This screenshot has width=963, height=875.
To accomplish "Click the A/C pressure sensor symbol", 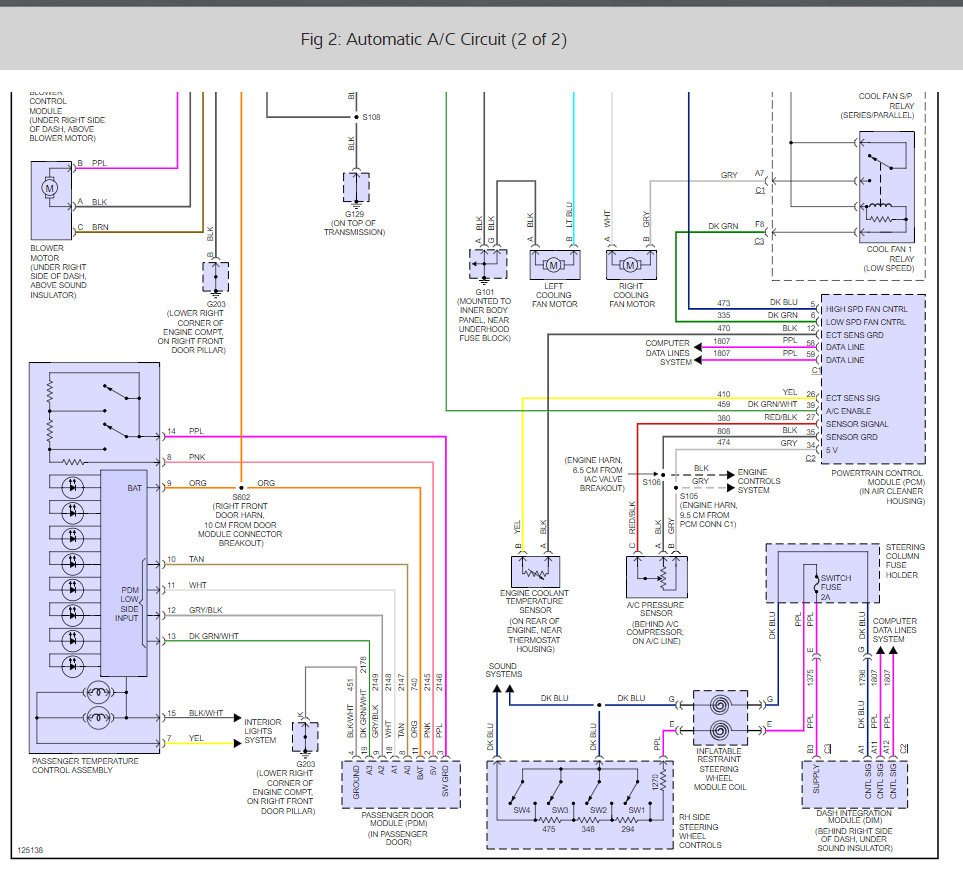I will (x=657, y=577).
